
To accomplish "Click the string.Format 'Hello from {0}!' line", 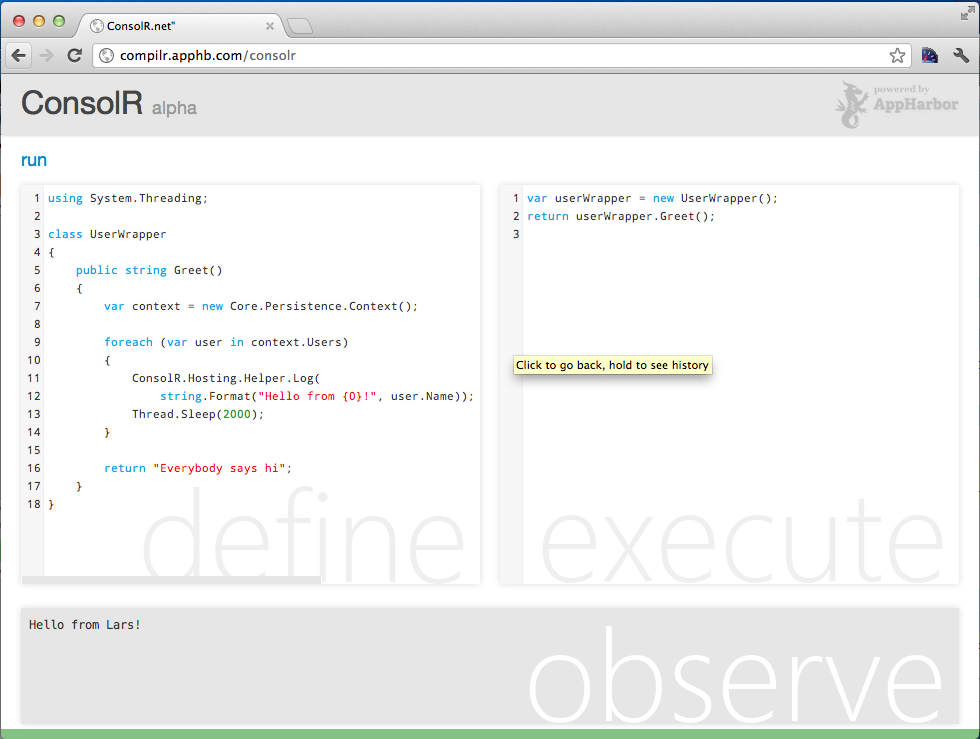I will pos(317,396).
